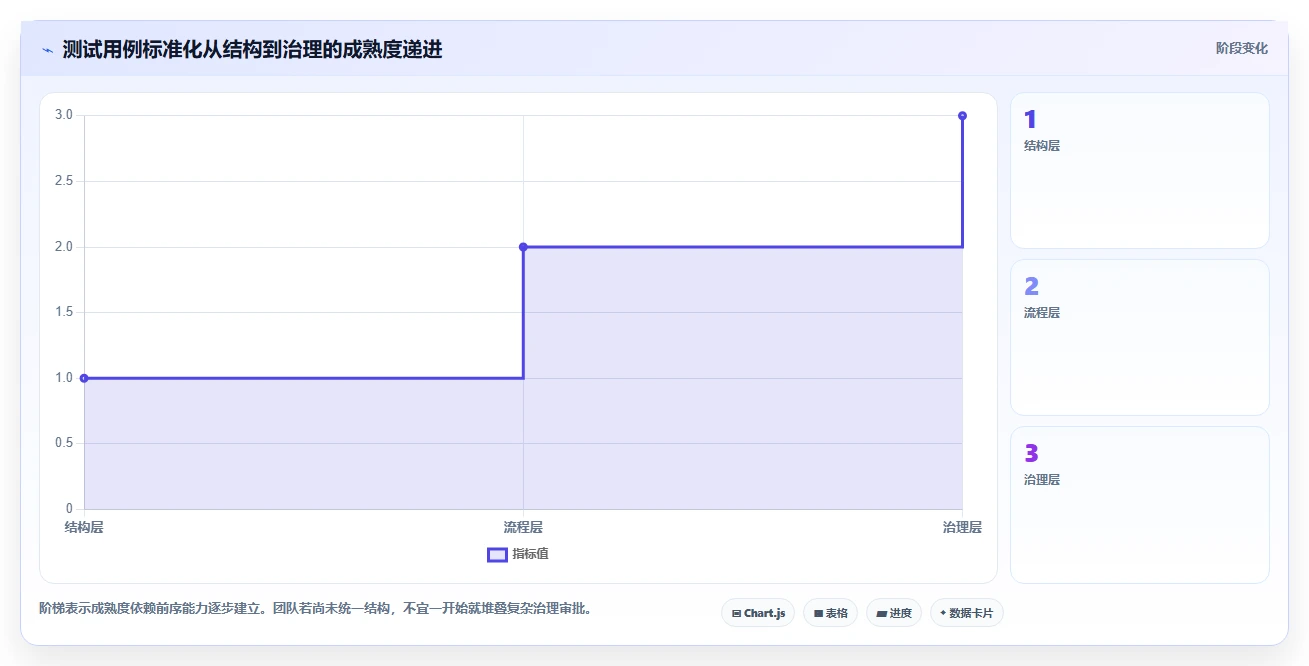Open the 流程层 data card

tap(1139, 337)
